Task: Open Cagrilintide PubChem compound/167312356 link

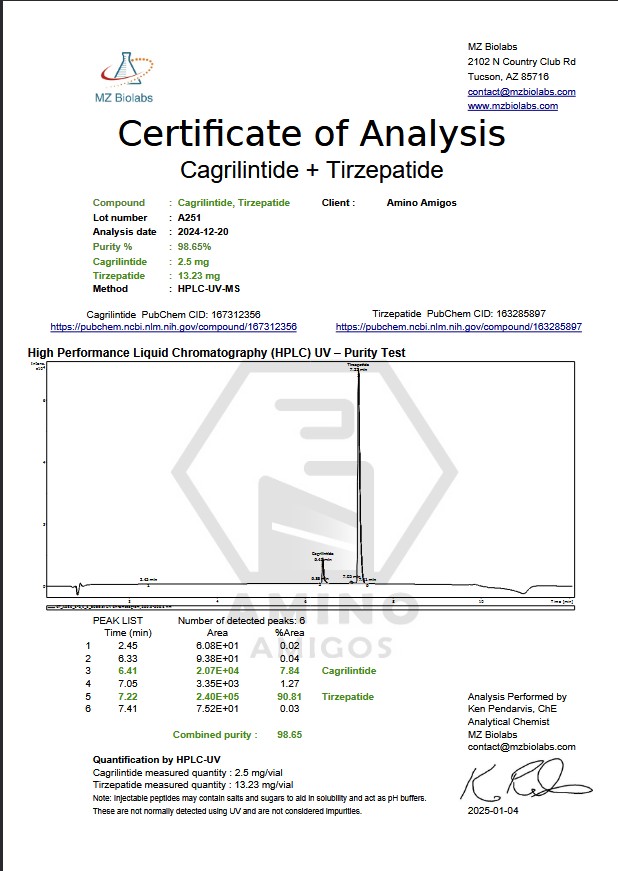Action: click(173, 327)
